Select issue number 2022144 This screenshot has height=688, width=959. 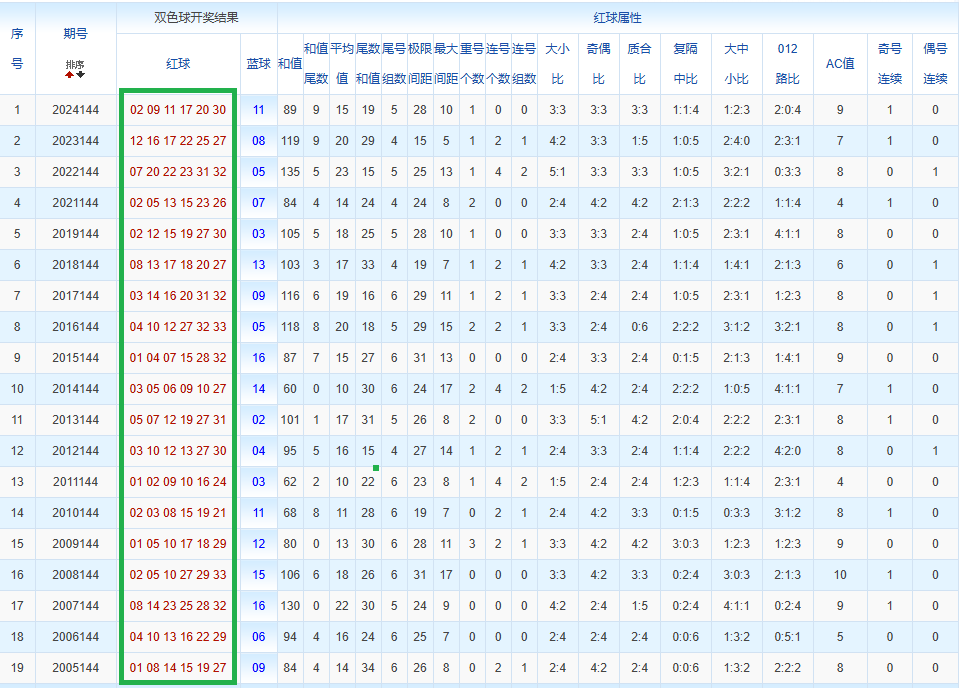coord(75,172)
